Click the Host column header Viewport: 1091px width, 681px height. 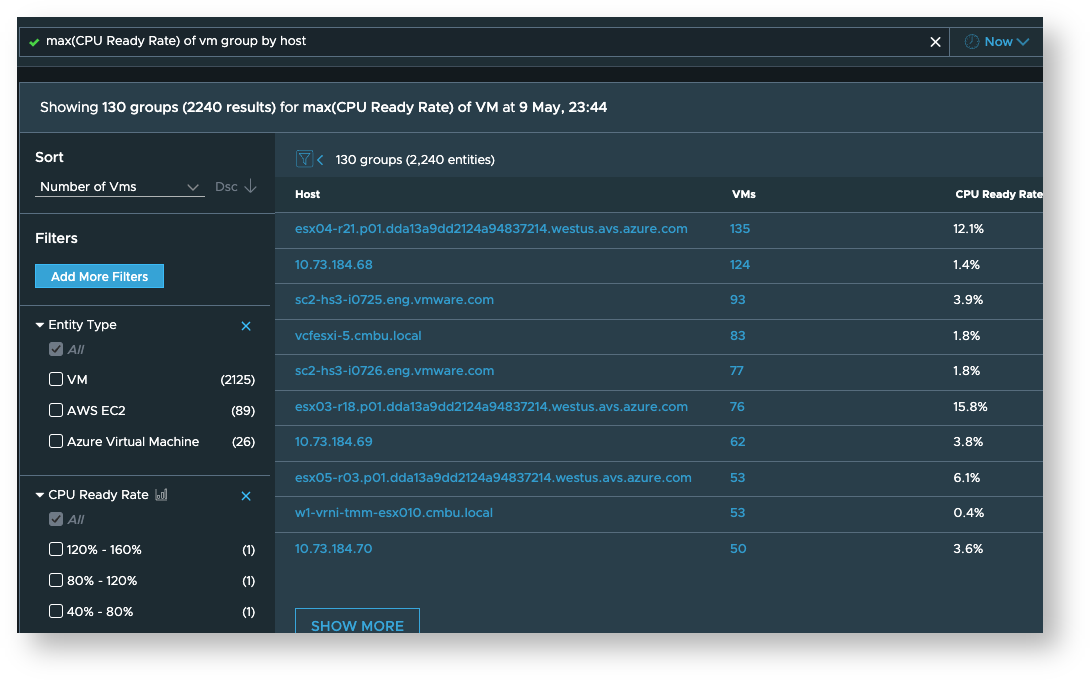click(x=308, y=195)
